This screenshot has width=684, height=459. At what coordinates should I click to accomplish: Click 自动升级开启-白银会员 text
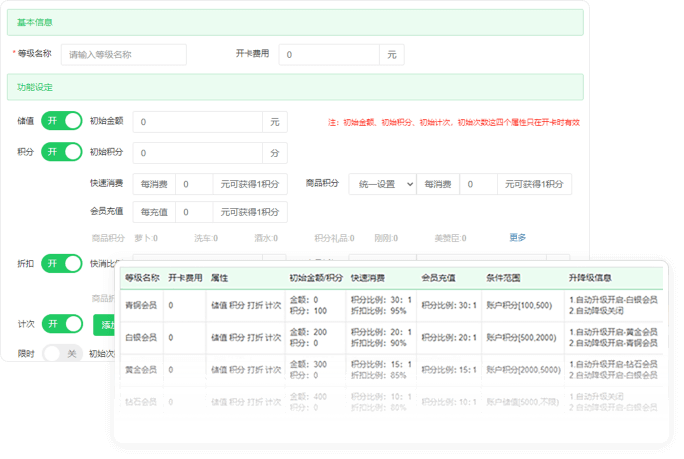(616, 300)
